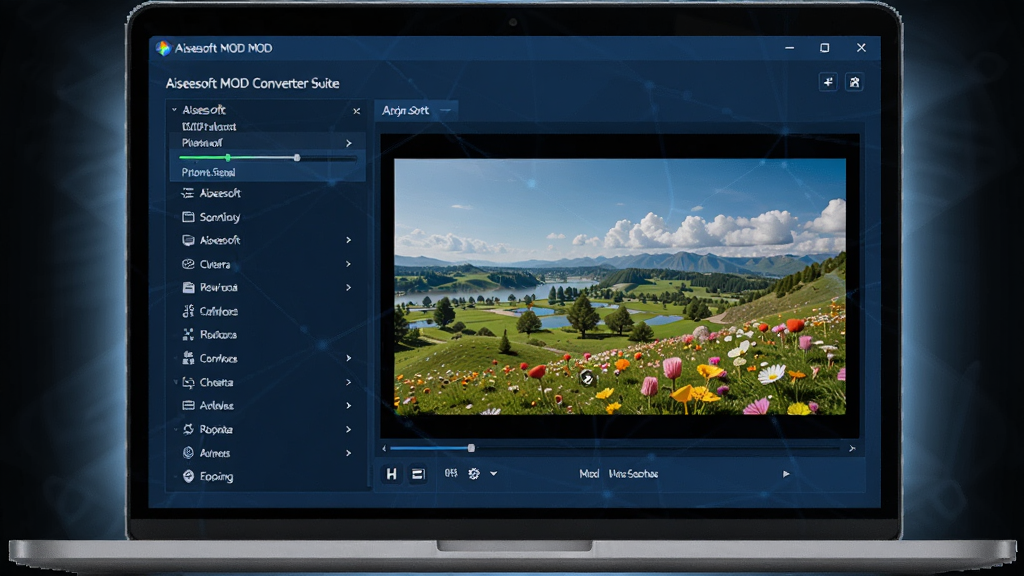Screen dimensions: 1024x576
Task: Click the small 0f5 label beside the gear
Action: pos(451,473)
